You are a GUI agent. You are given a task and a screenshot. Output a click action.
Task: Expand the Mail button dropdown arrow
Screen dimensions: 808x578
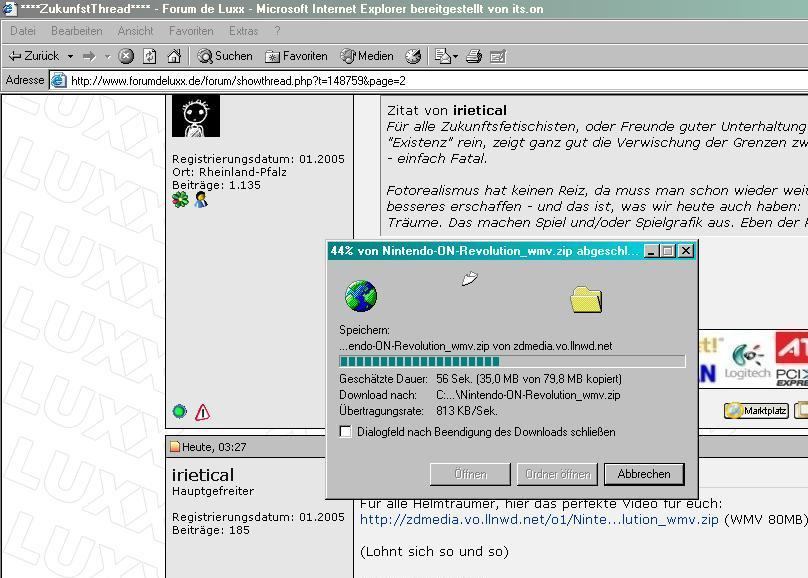[x=455, y=56]
